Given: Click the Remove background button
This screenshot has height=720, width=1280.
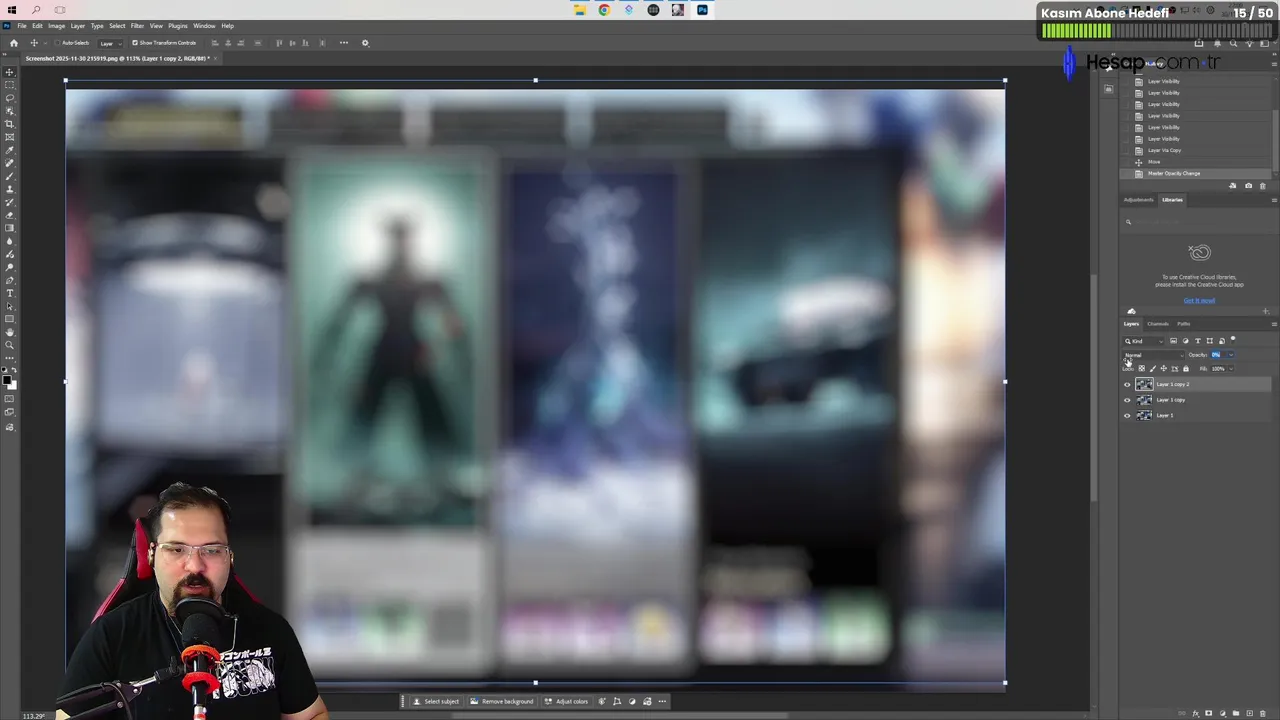Looking at the screenshot, I should 502,701.
